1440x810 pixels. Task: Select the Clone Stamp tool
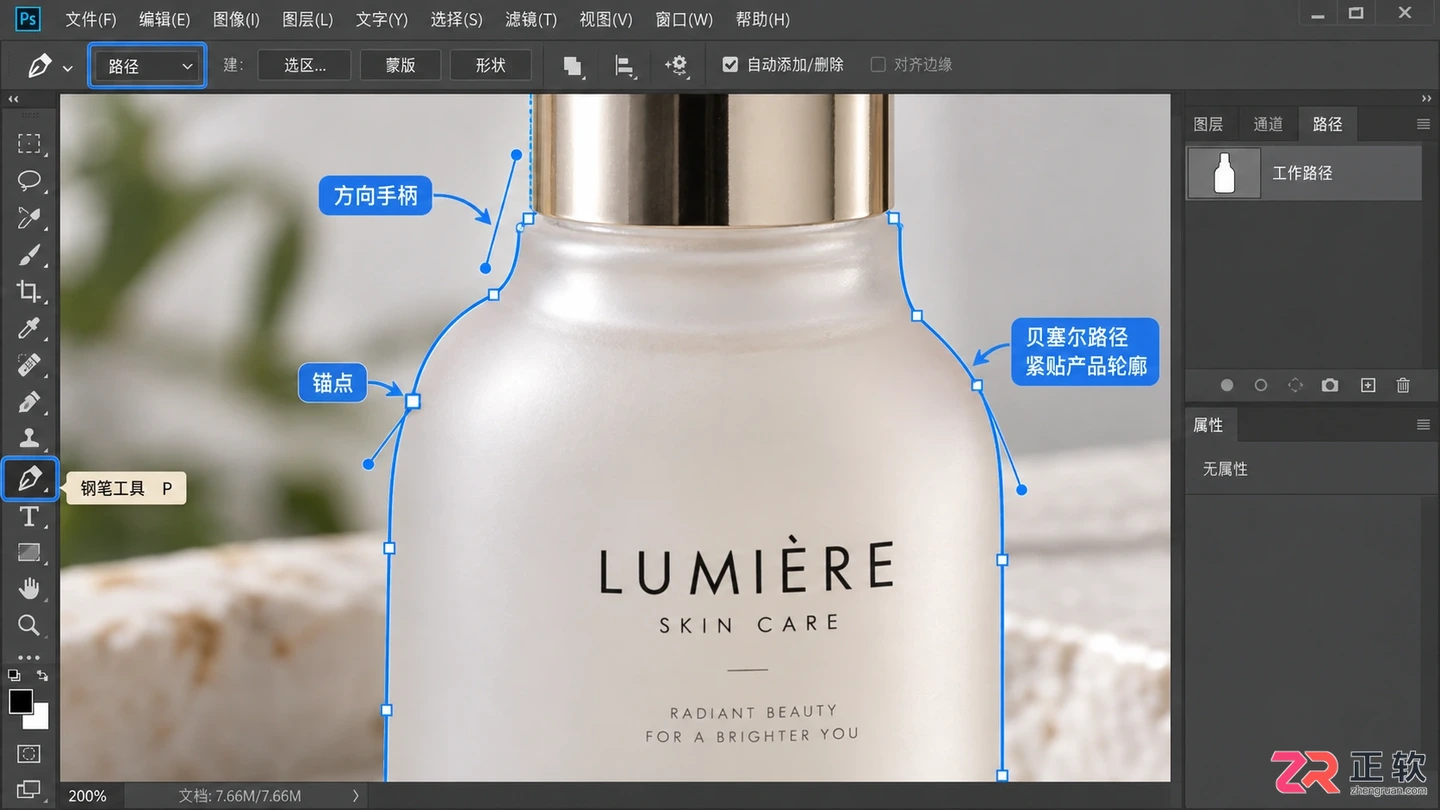coord(29,437)
